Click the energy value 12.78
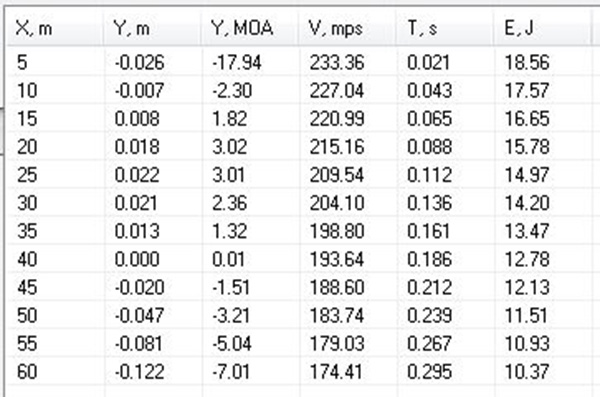 pos(527,259)
